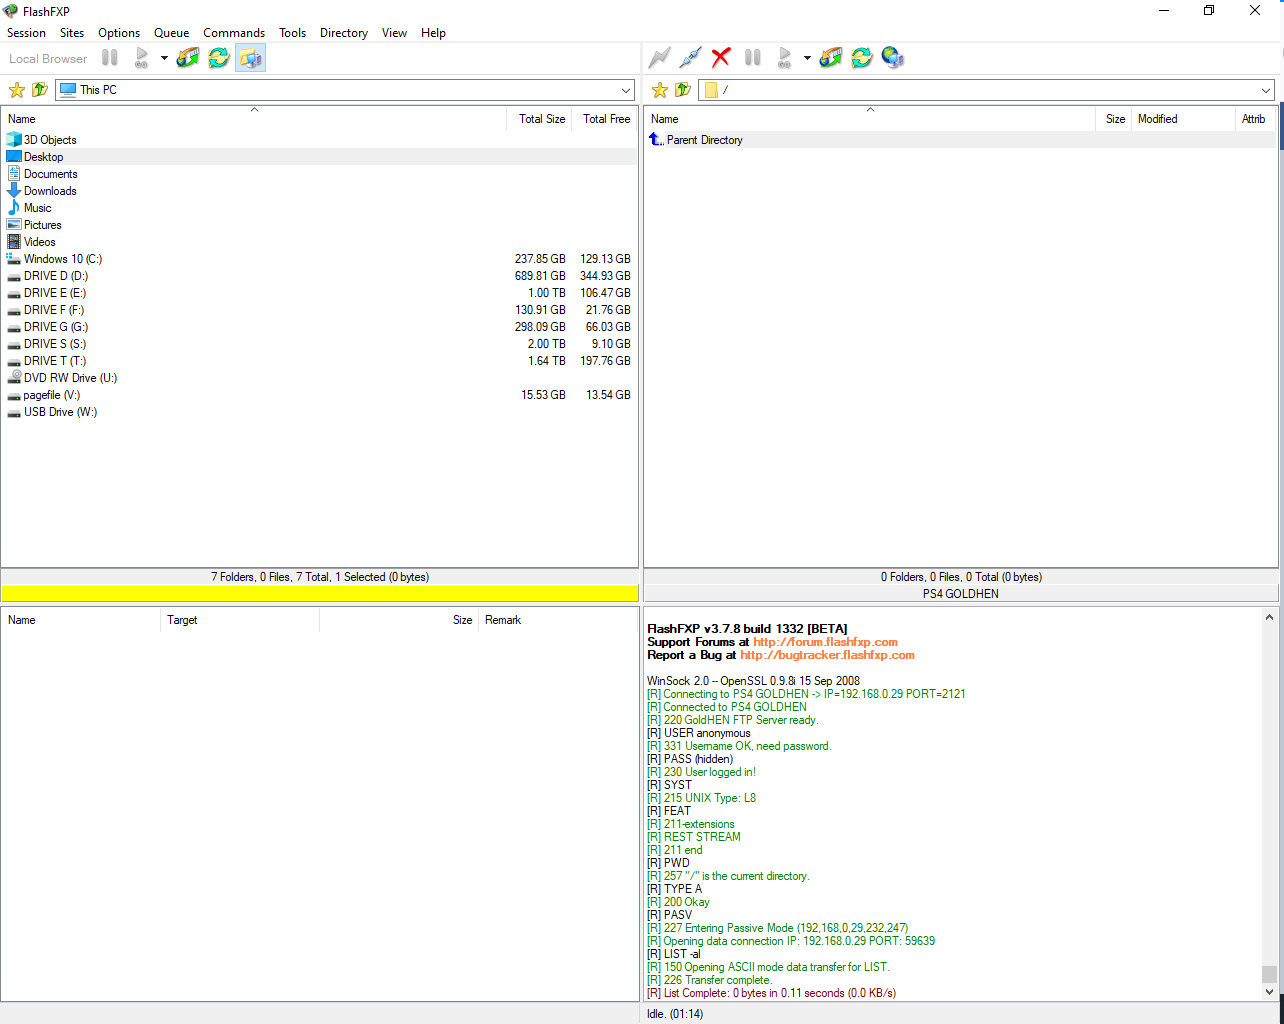Open the Help menu
Image resolution: width=1284 pixels, height=1024 pixels.
(433, 33)
